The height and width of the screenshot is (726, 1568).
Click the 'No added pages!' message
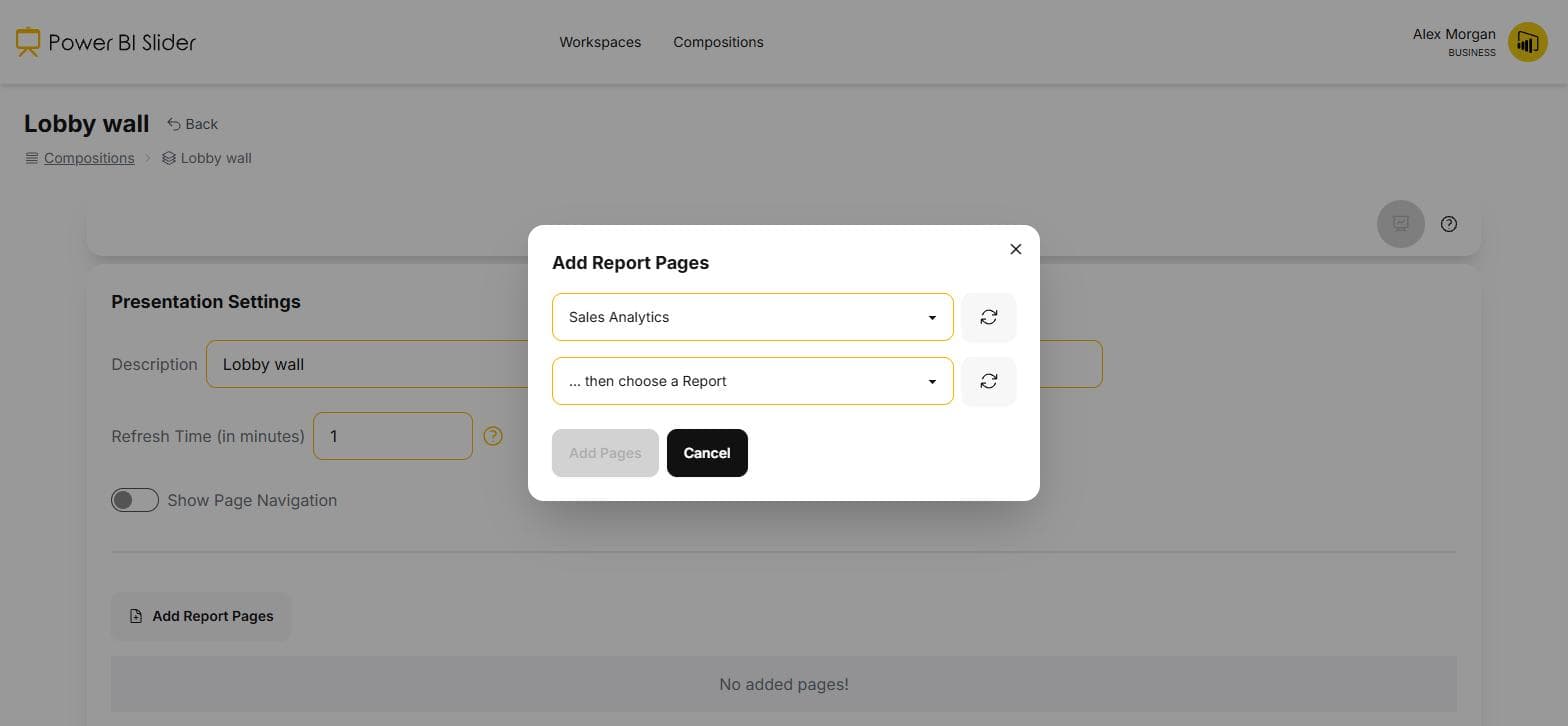(784, 685)
